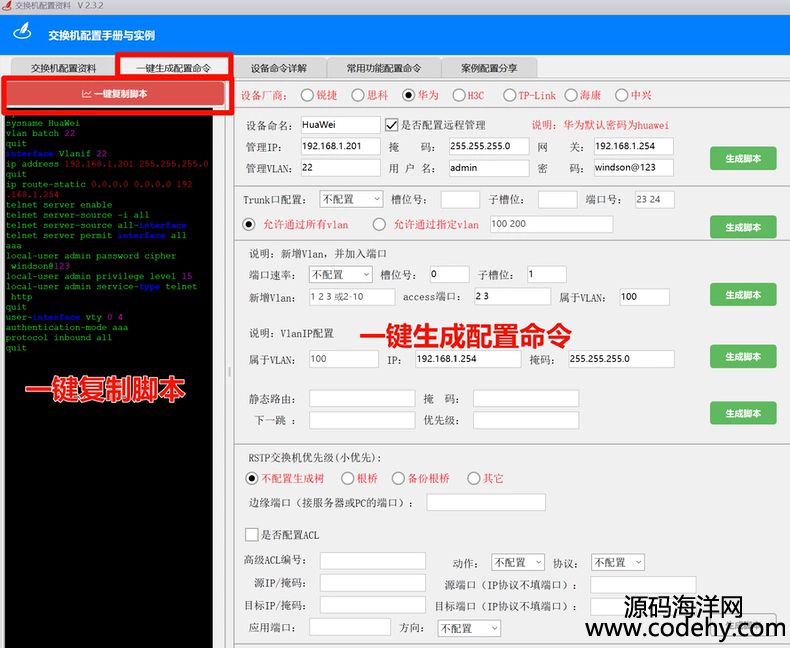
Task: Click the 管理IP field with 192.168.1.201
Action: tap(340, 146)
